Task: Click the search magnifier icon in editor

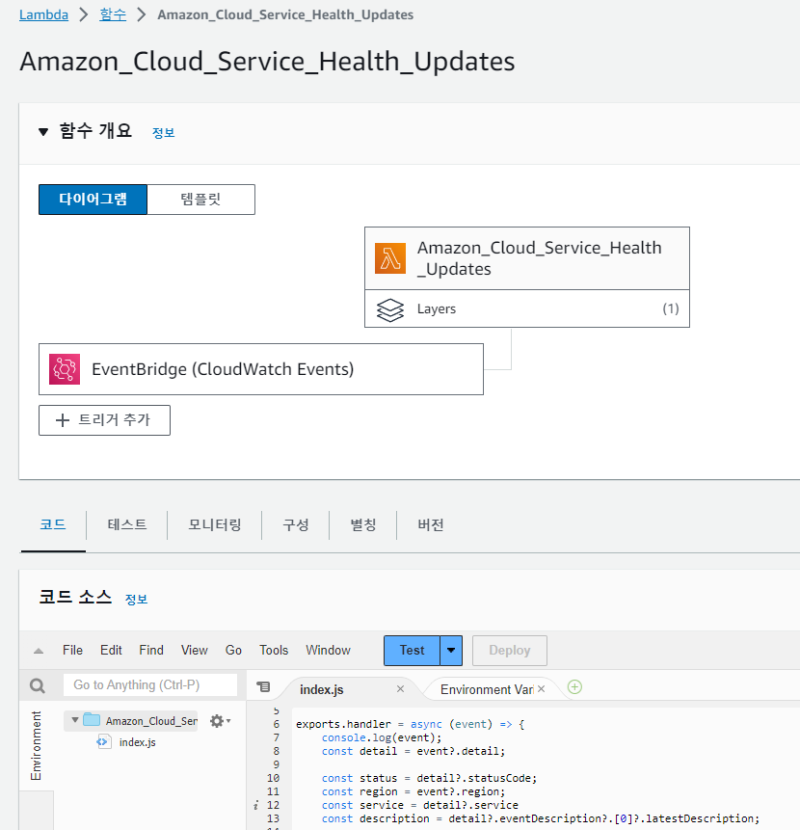Action: 38,686
